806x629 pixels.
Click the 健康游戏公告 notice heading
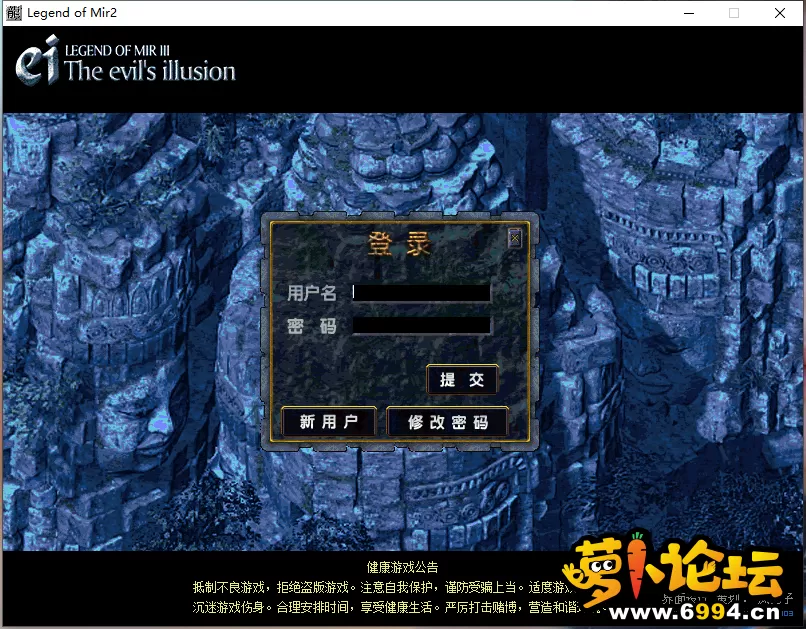(x=402, y=567)
